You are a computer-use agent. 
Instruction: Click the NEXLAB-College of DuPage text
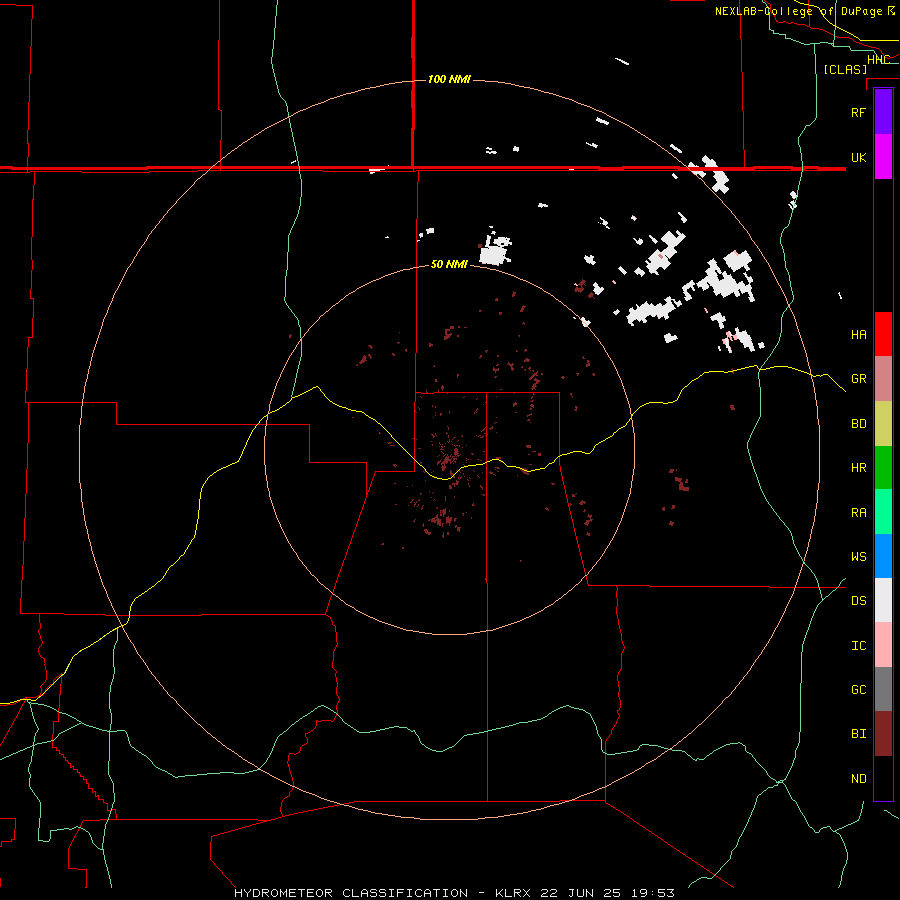click(x=798, y=11)
